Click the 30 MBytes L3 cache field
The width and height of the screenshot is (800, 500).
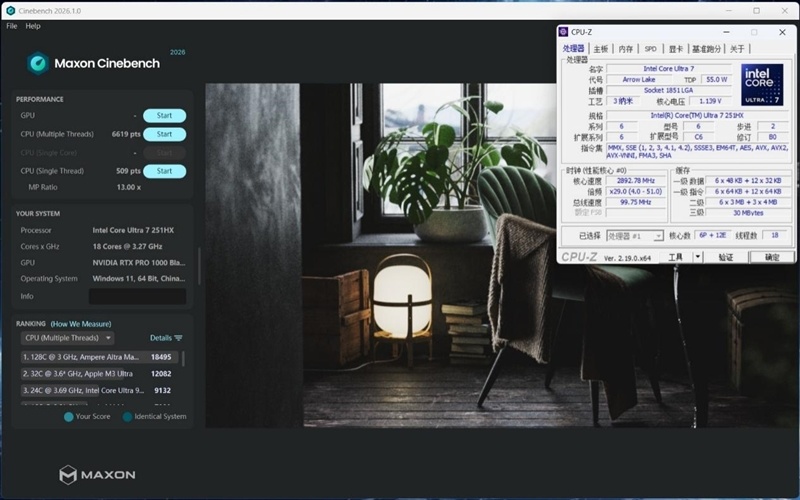(748, 213)
